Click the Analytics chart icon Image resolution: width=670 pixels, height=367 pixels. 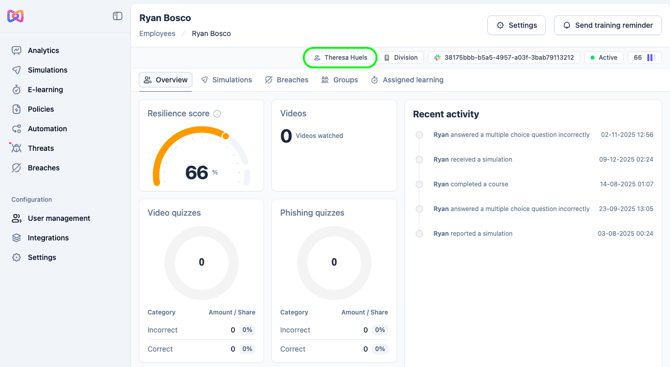point(16,50)
